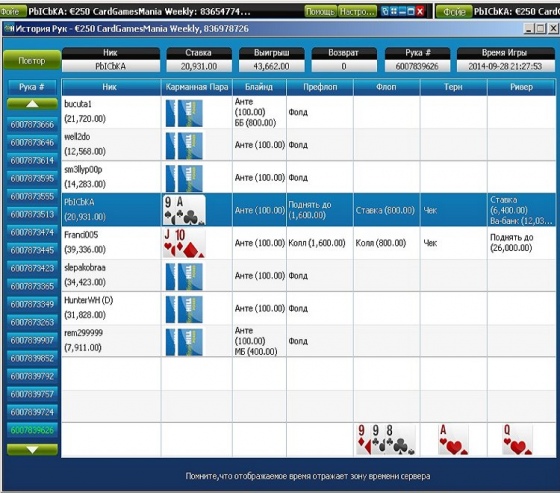Click the flop cards 9 9 8

(386, 439)
